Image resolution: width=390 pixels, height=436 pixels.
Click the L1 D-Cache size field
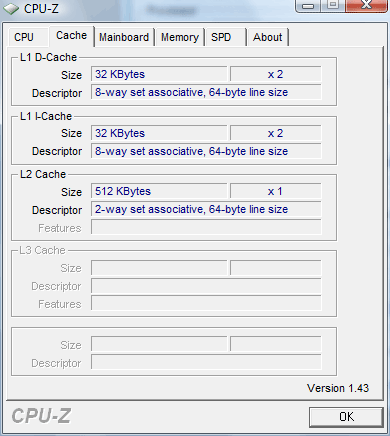(159, 74)
